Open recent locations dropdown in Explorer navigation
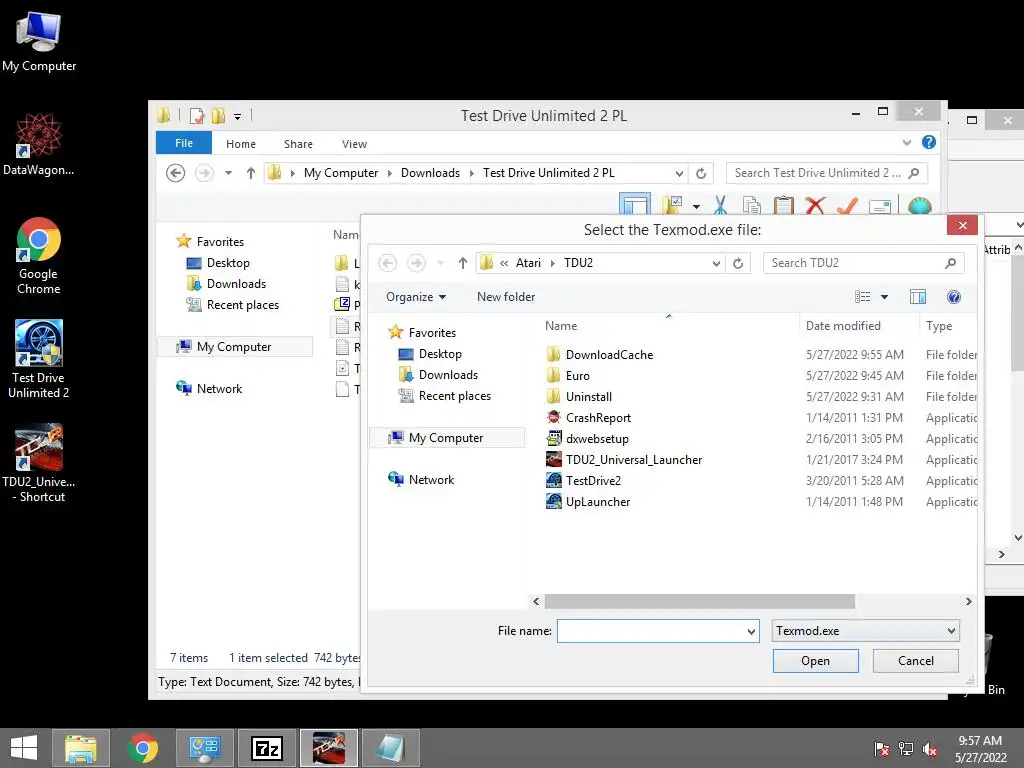Image resolution: width=1024 pixels, height=768 pixels. tap(228, 173)
